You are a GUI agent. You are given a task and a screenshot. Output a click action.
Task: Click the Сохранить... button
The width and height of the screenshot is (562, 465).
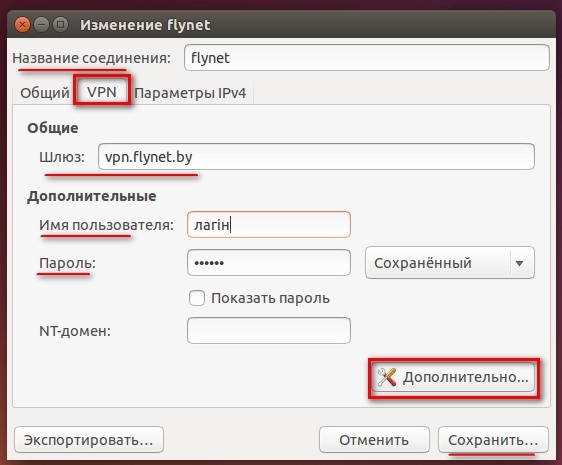coord(493,440)
